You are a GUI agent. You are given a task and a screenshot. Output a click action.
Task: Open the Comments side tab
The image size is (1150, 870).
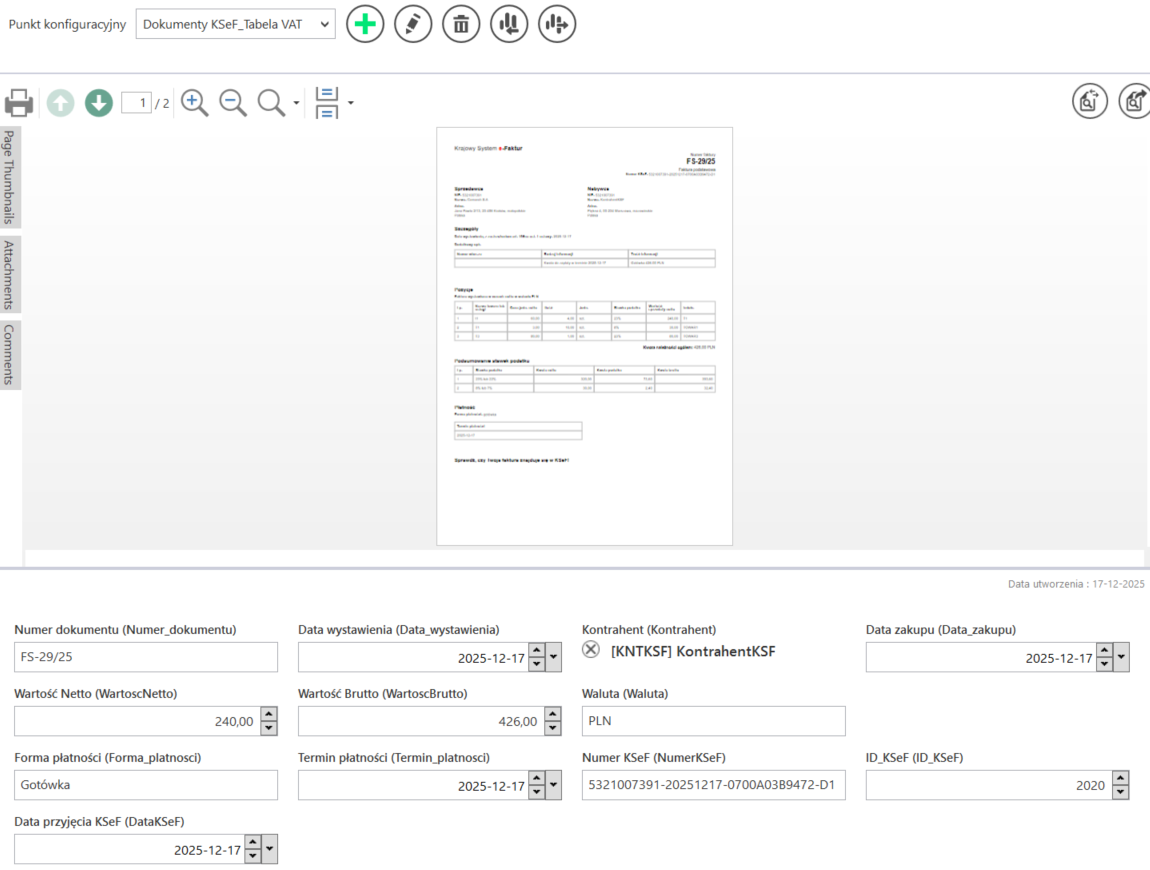click(x=9, y=354)
